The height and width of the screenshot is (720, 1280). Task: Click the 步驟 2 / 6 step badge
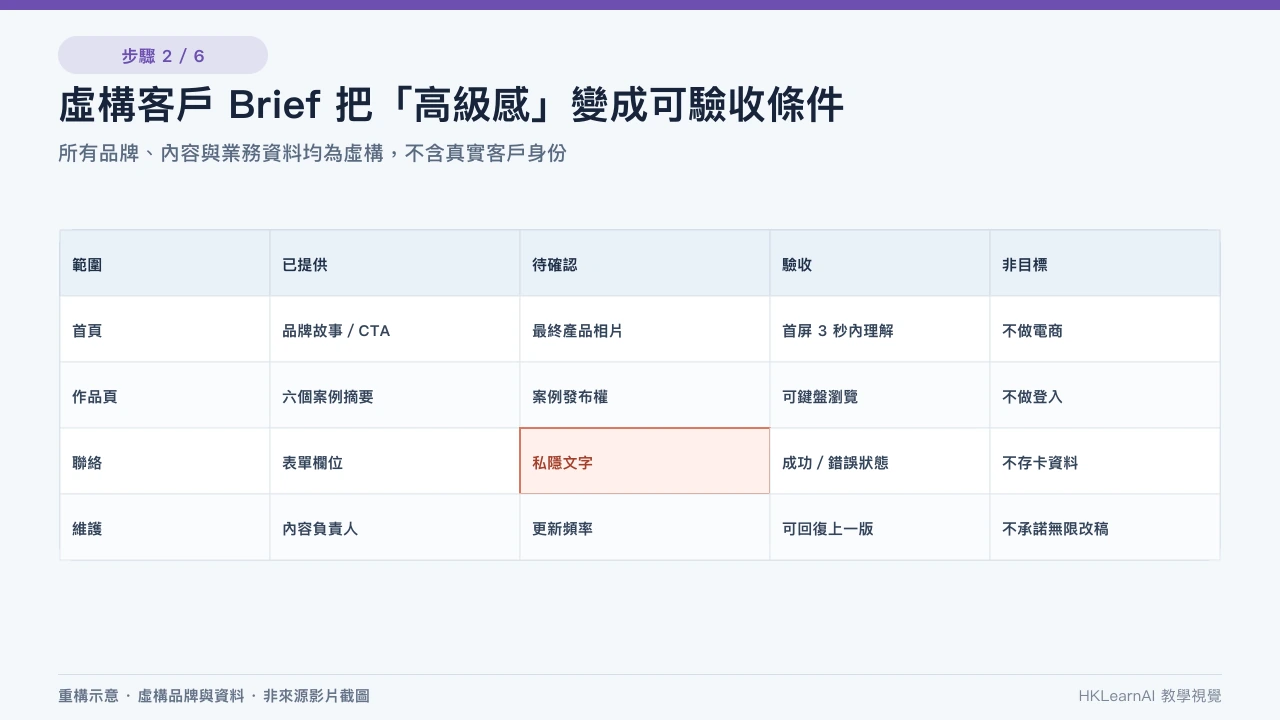pyautogui.click(x=163, y=55)
